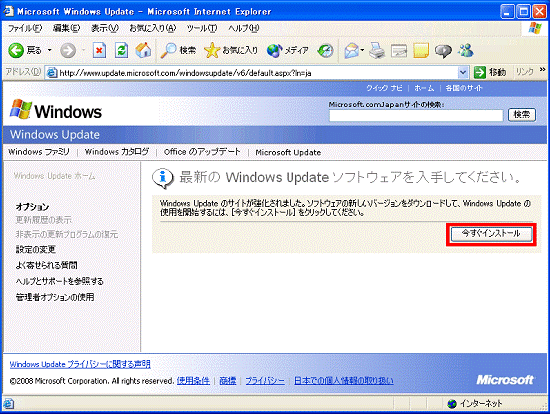Open the Favorites star (お気に入り) button

click(x=231, y=51)
